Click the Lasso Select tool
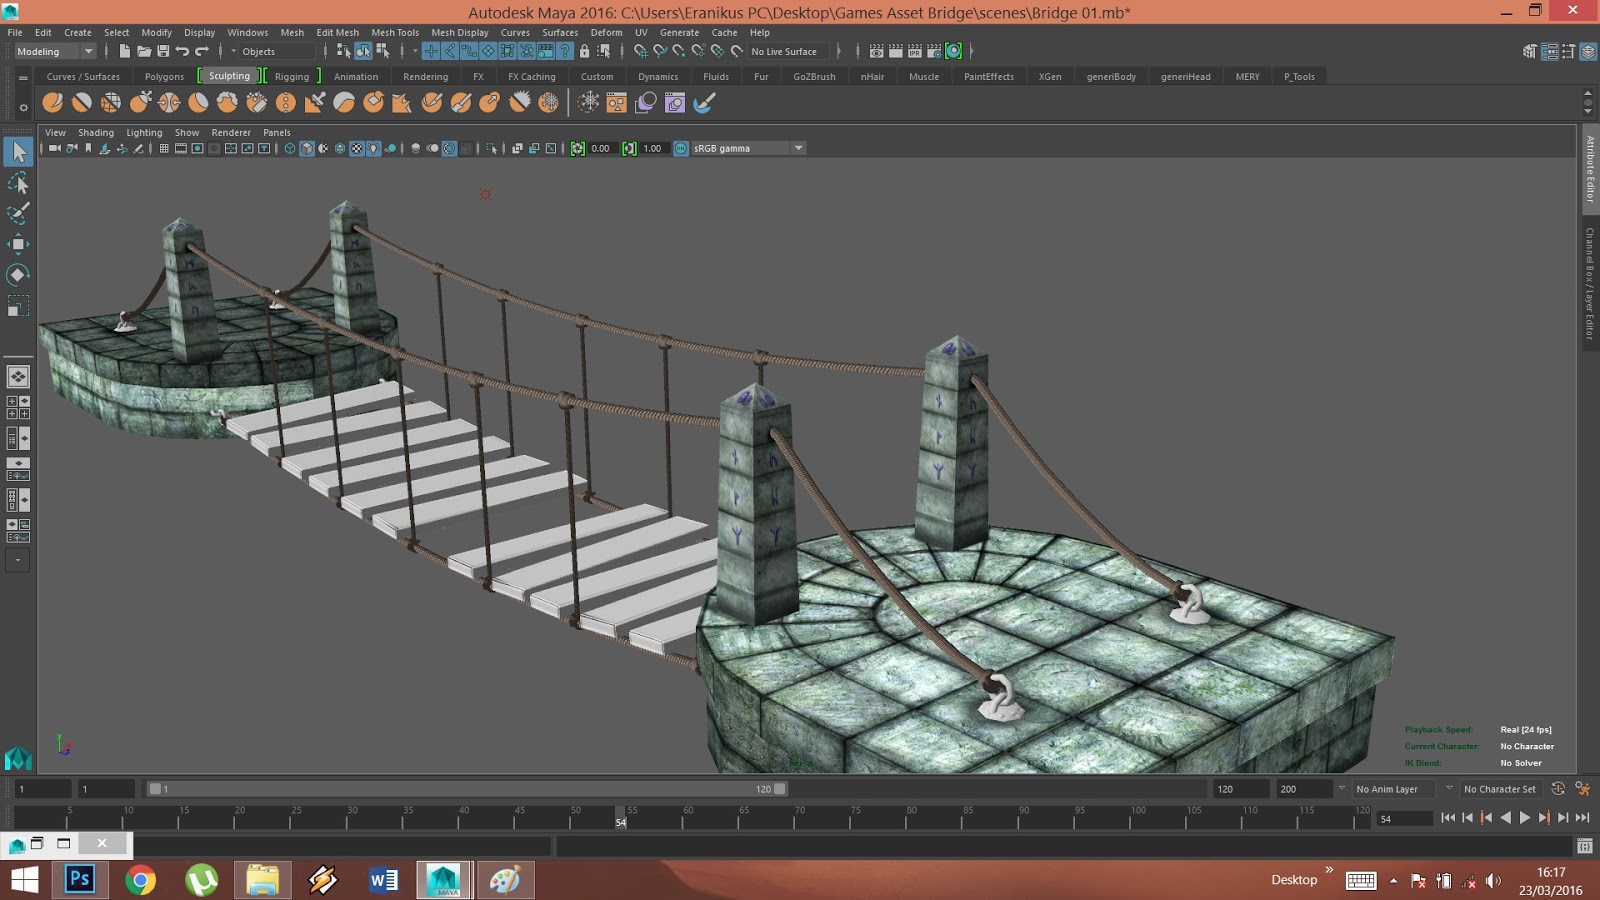Image resolution: width=1600 pixels, height=900 pixels. (18, 183)
